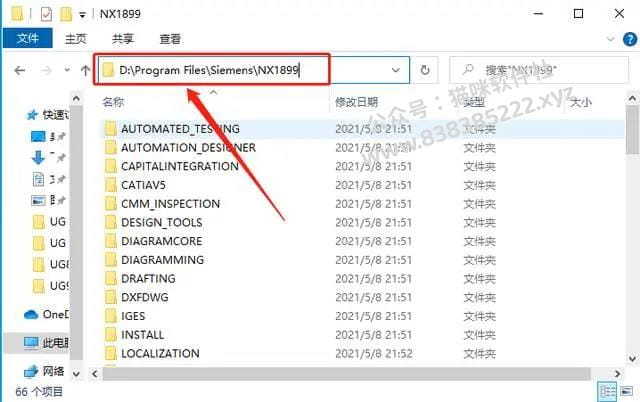This screenshot has height=402, width=640.
Task: Sort by the 名称 column header
Action: pyautogui.click(x=113, y=102)
